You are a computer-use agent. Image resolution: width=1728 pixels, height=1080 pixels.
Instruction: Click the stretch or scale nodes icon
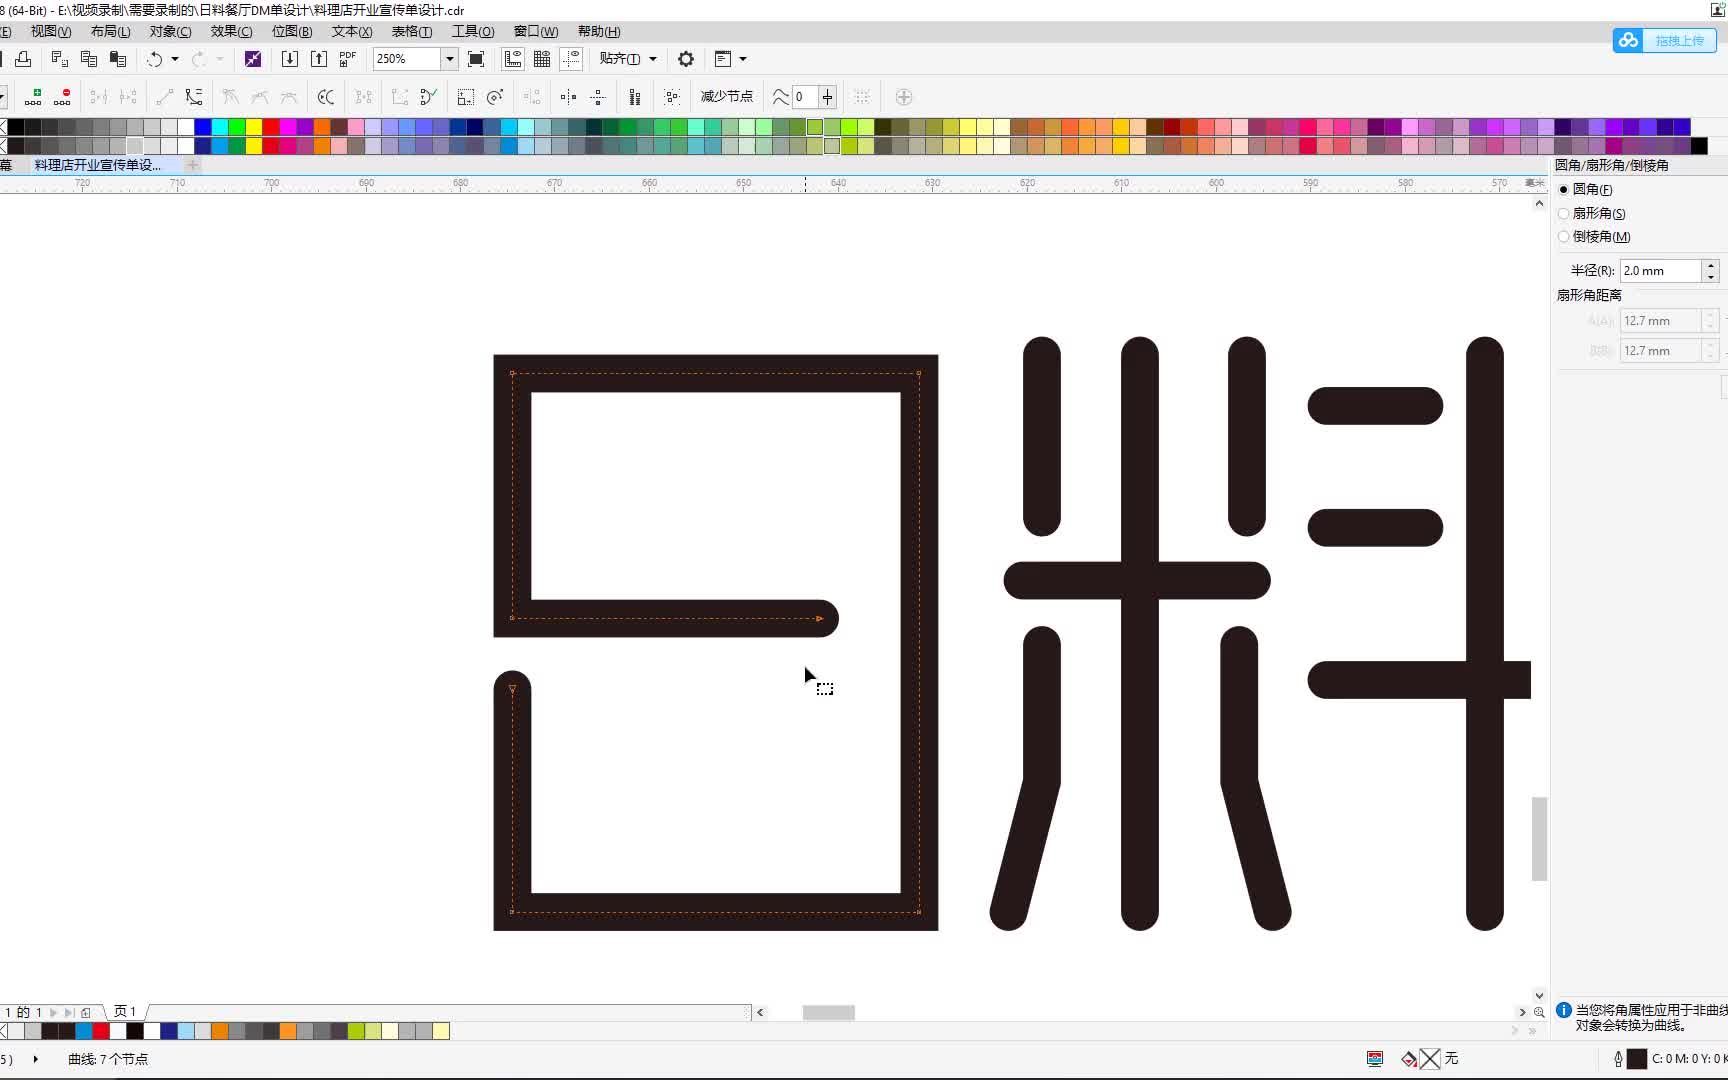click(466, 97)
